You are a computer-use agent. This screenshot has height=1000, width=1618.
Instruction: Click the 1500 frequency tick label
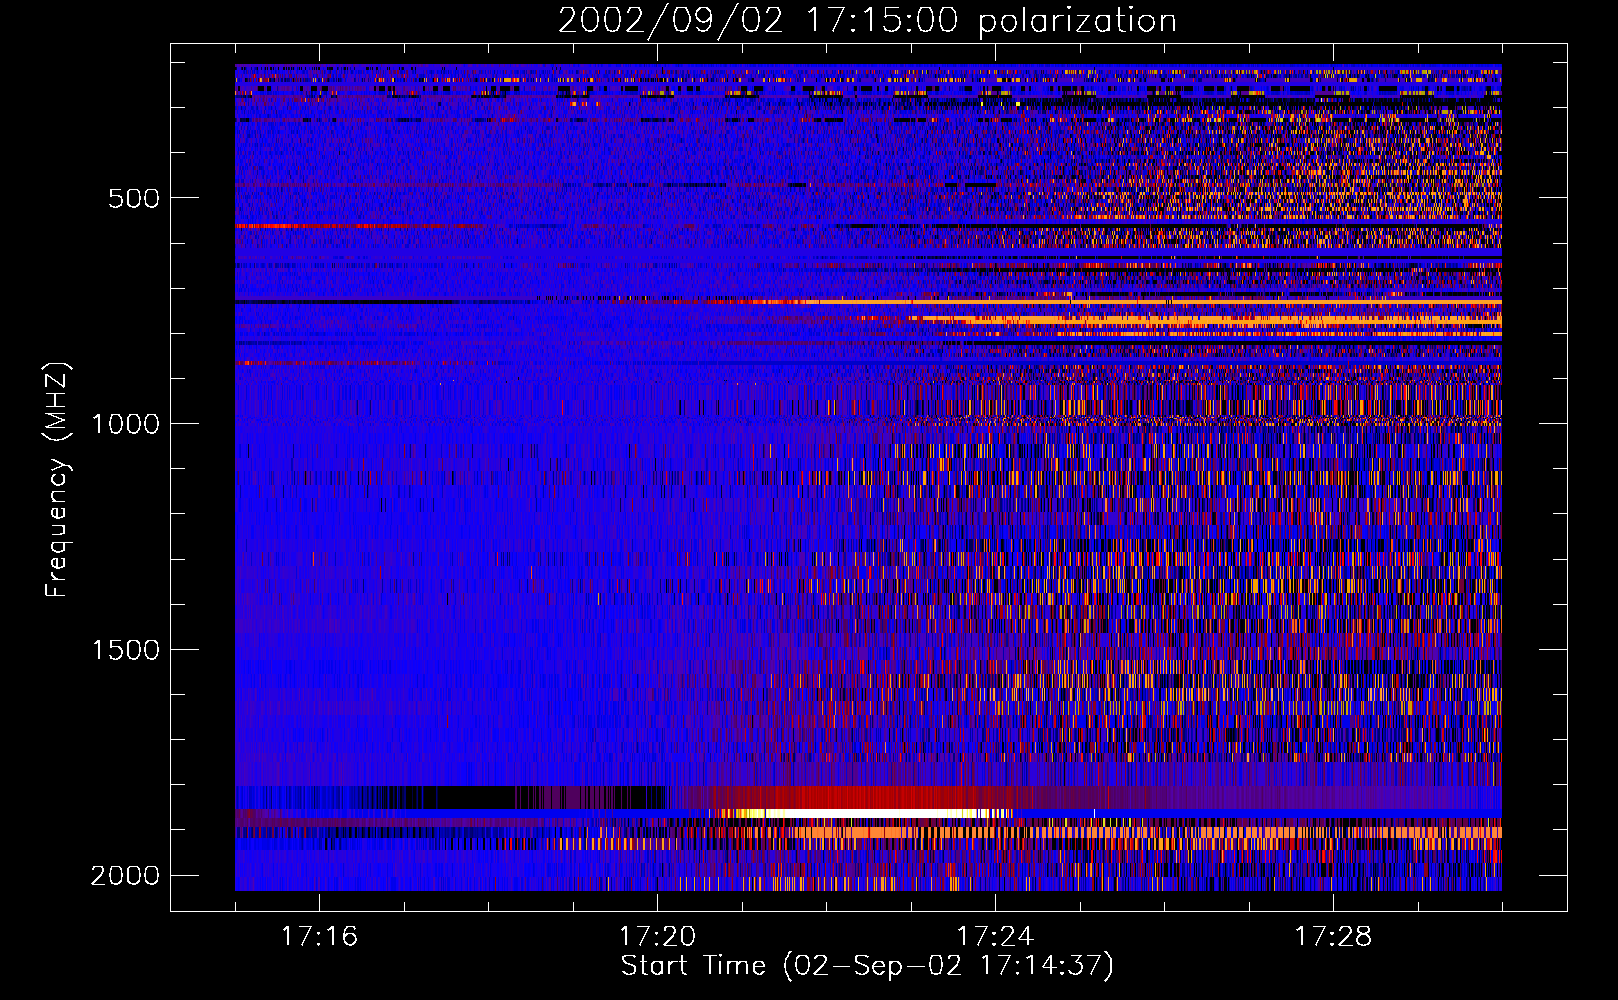125,650
